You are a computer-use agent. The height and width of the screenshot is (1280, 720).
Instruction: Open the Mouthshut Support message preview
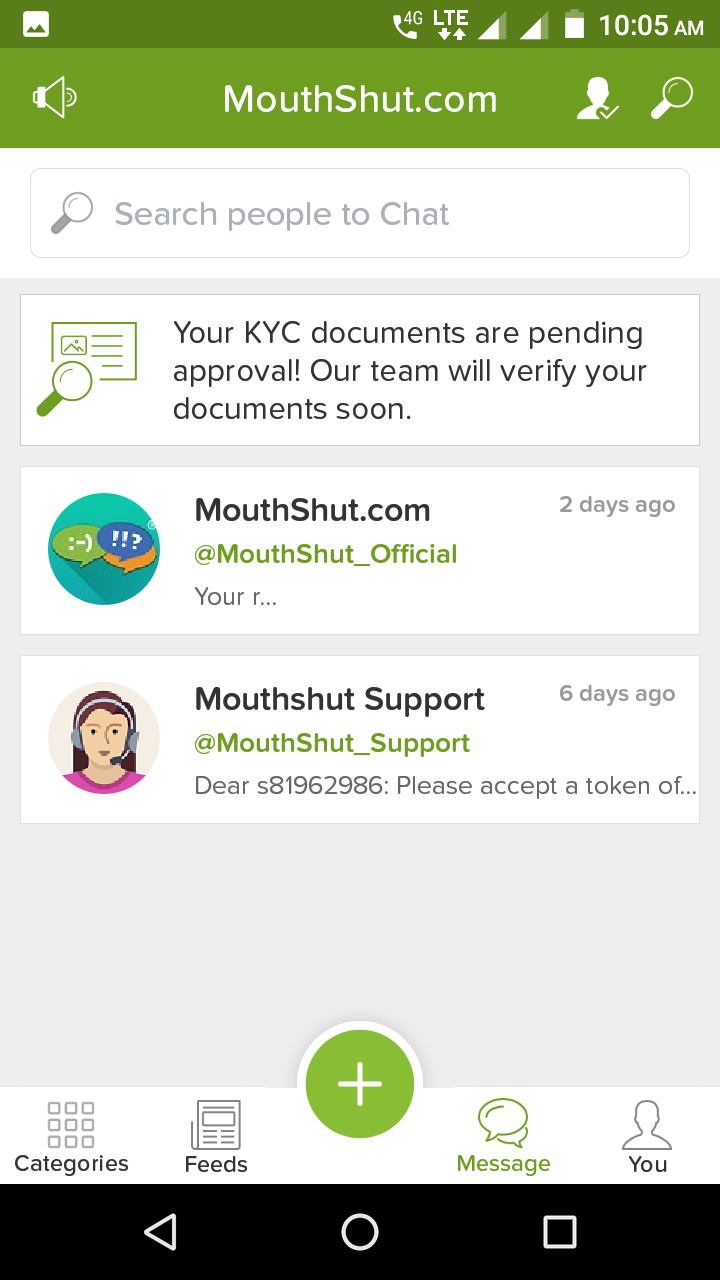[x=445, y=785]
